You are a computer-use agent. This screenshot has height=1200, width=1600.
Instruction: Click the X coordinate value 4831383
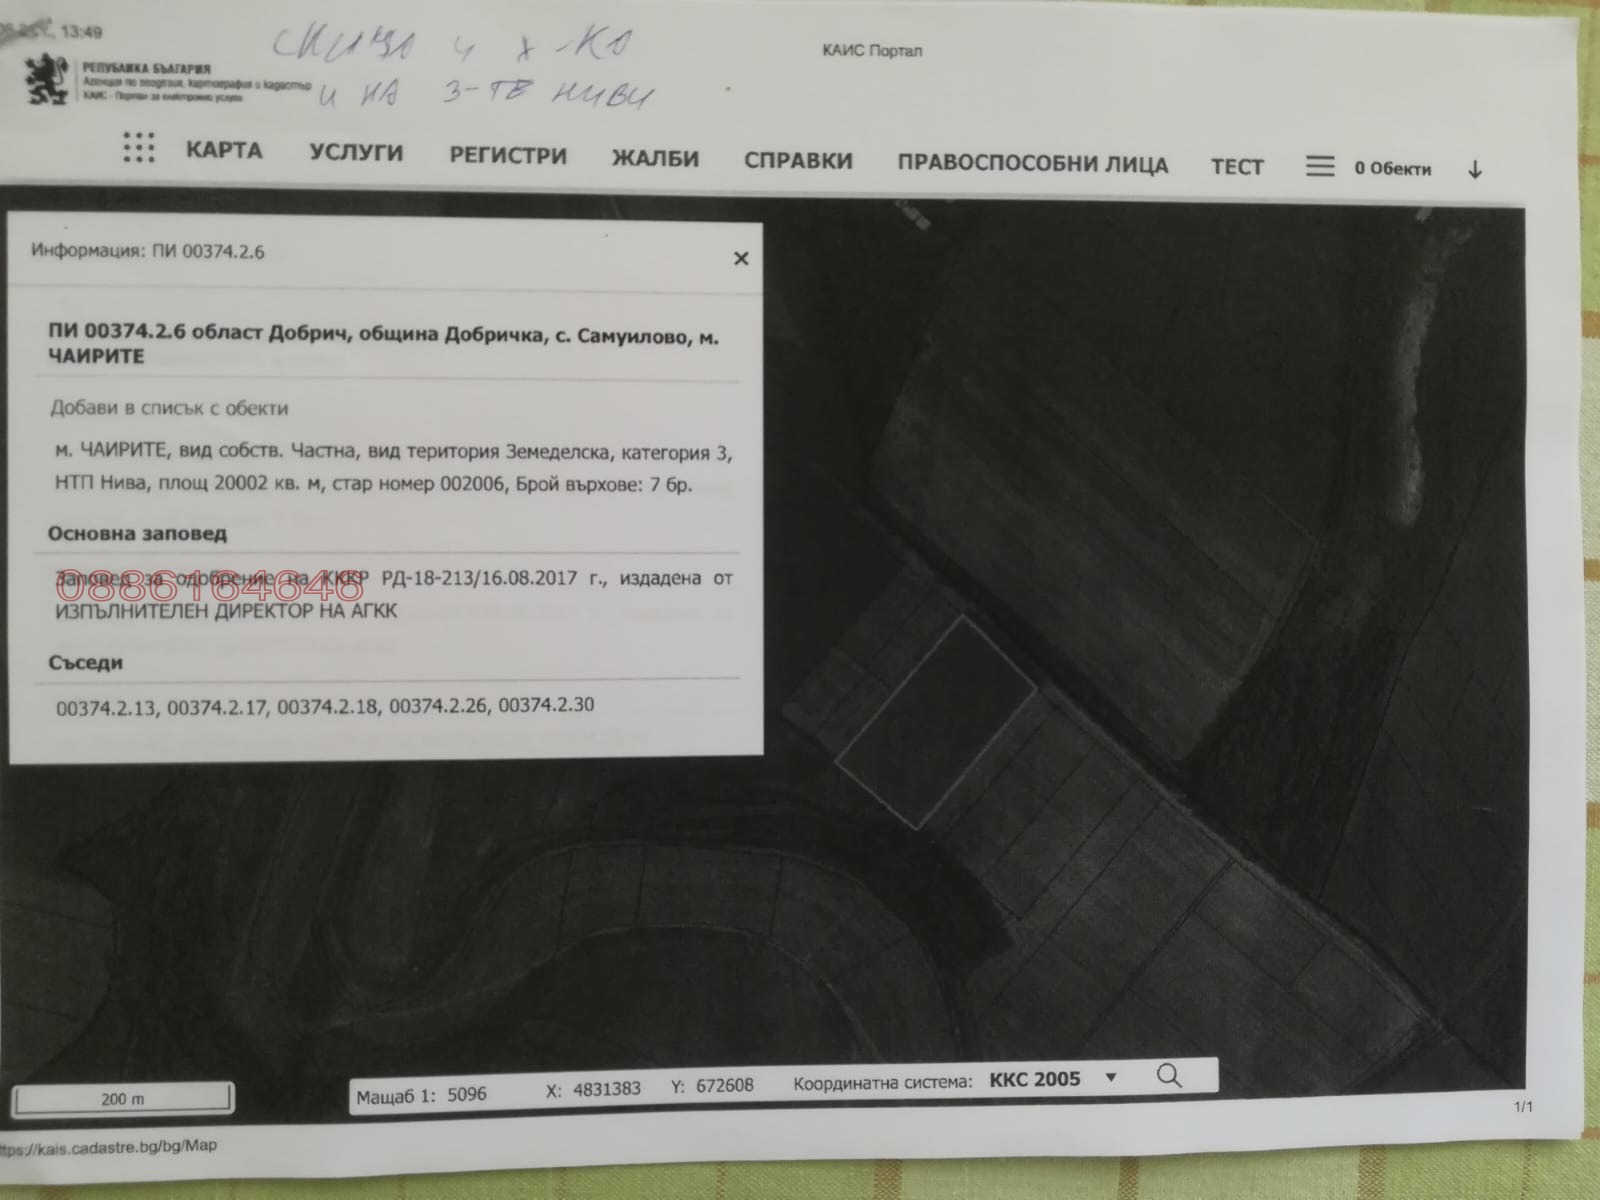click(607, 1089)
